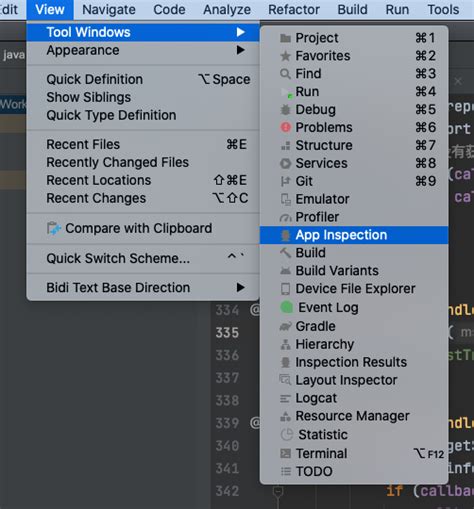Viewport: 474px width, 509px height.
Task: Open the Navigate menu
Action: (x=109, y=10)
